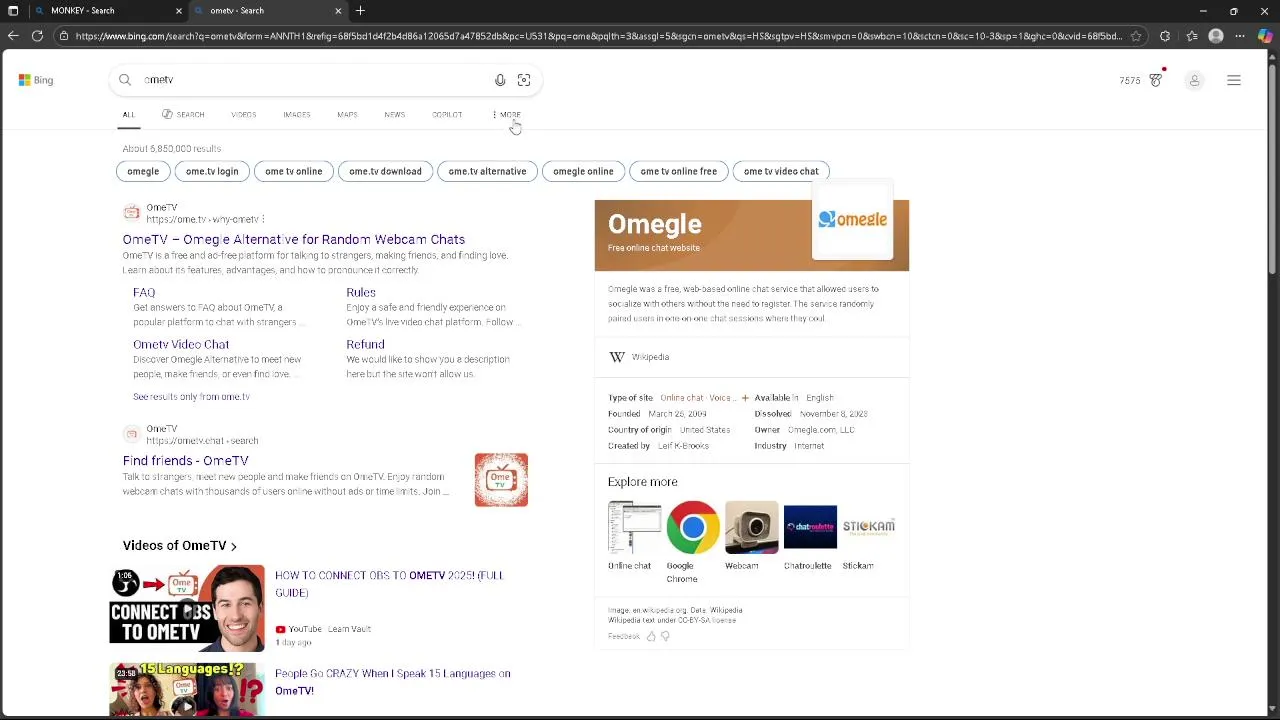Select the 'ome.tv download' chip
Screen dimensions: 1280x720
(x=385, y=171)
